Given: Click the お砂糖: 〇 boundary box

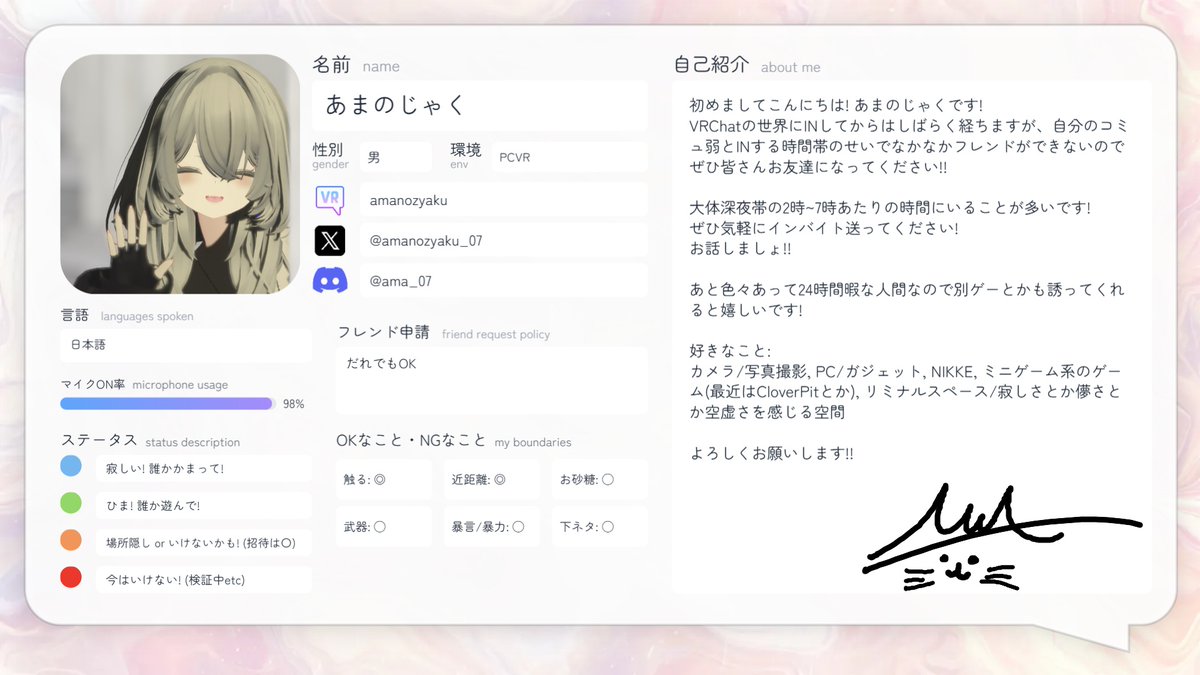Looking at the screenshot, I should click(x=599, y=480).
